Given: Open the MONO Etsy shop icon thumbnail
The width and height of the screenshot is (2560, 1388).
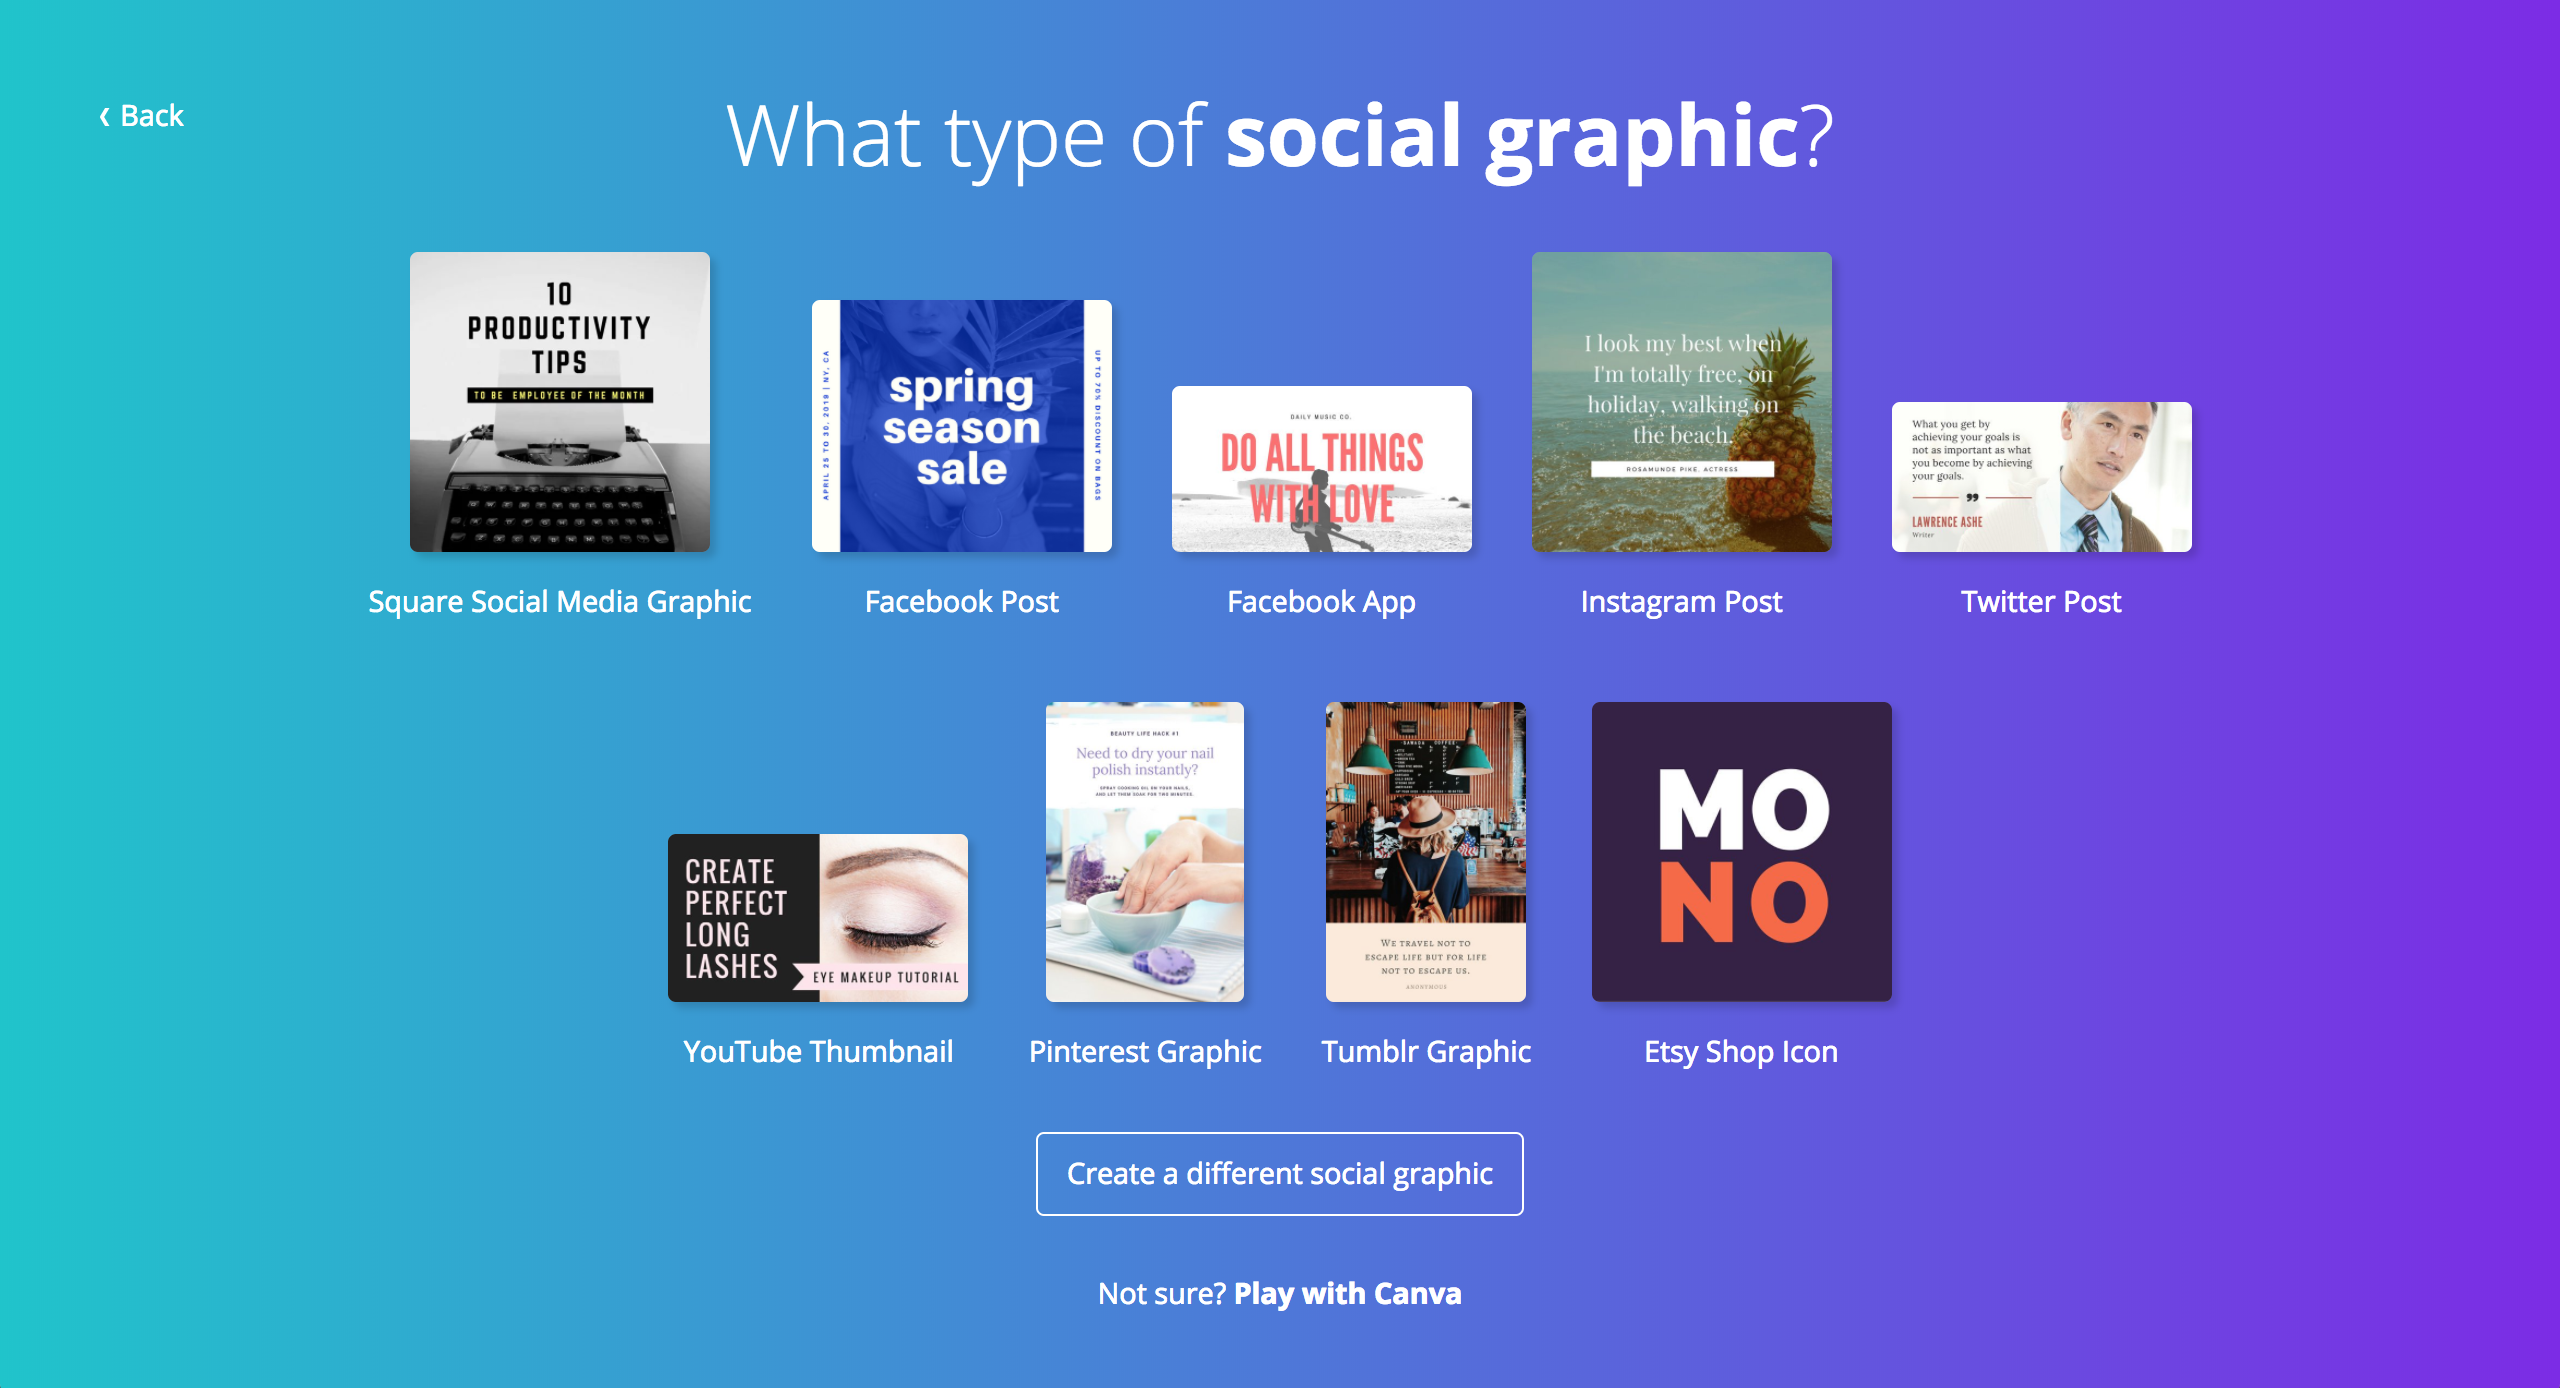Looking at the screenshot, I should [x=1742, y=852].
